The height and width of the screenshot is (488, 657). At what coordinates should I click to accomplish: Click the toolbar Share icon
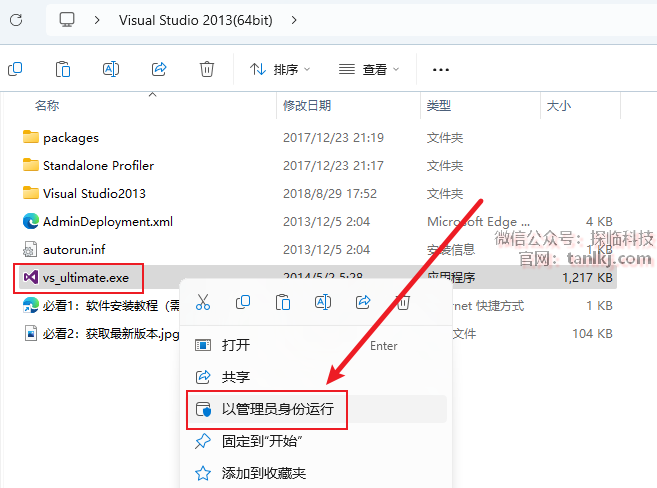pos(159,69)
